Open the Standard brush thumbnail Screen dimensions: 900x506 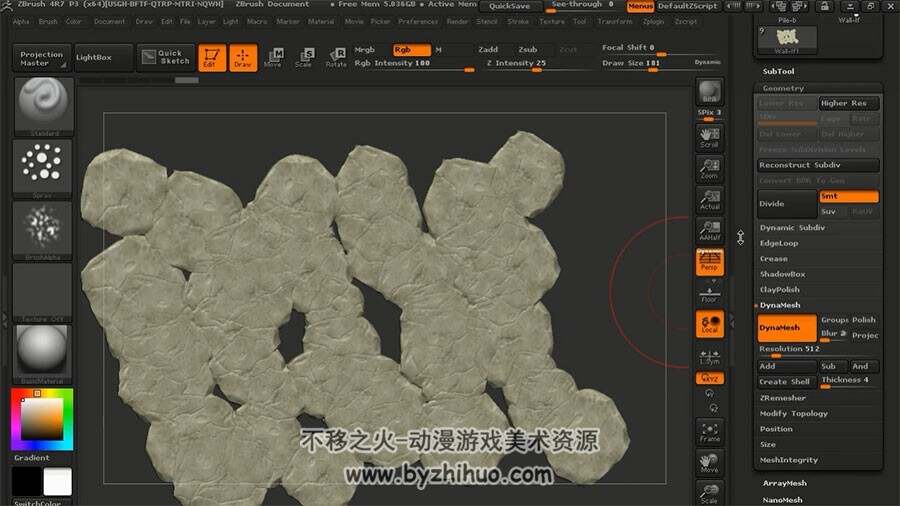pyautogui.click(x=43, y=106)
